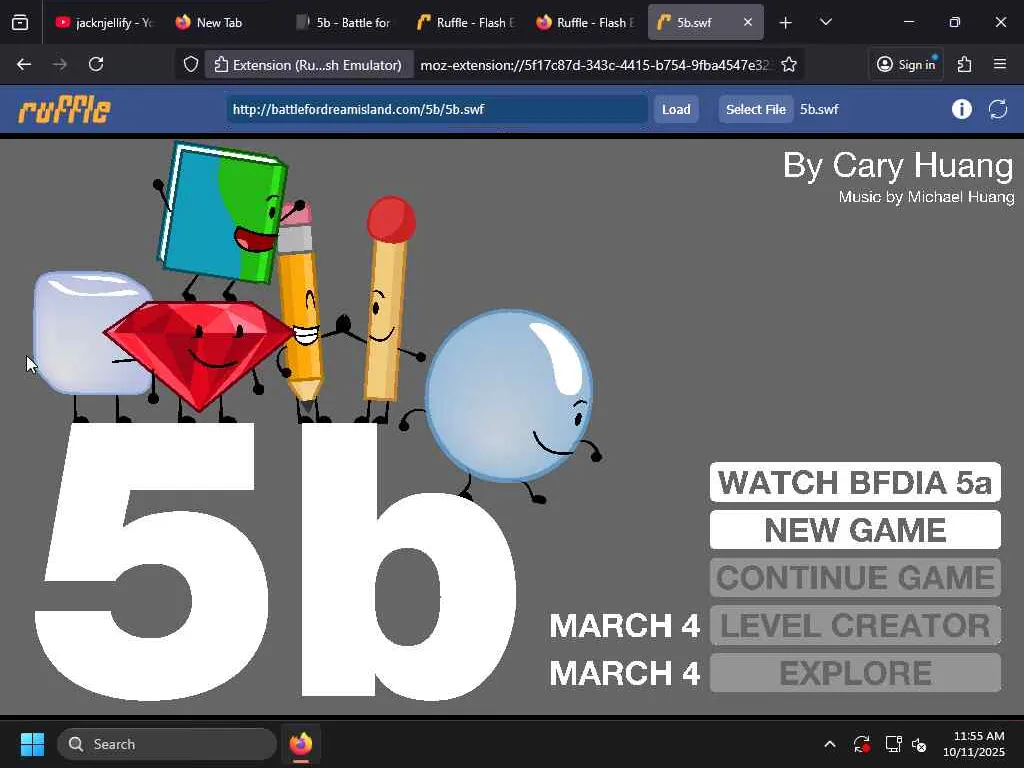Go back to previous page
This screenshot has width=1024, height=768.
pyautogui.click(x=24, y=64)
